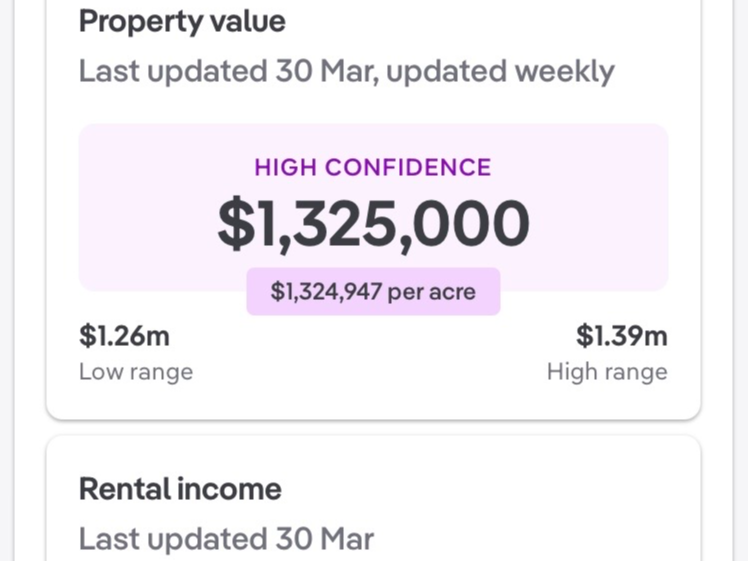Select the $1.39m high estimate

[621, 336]
